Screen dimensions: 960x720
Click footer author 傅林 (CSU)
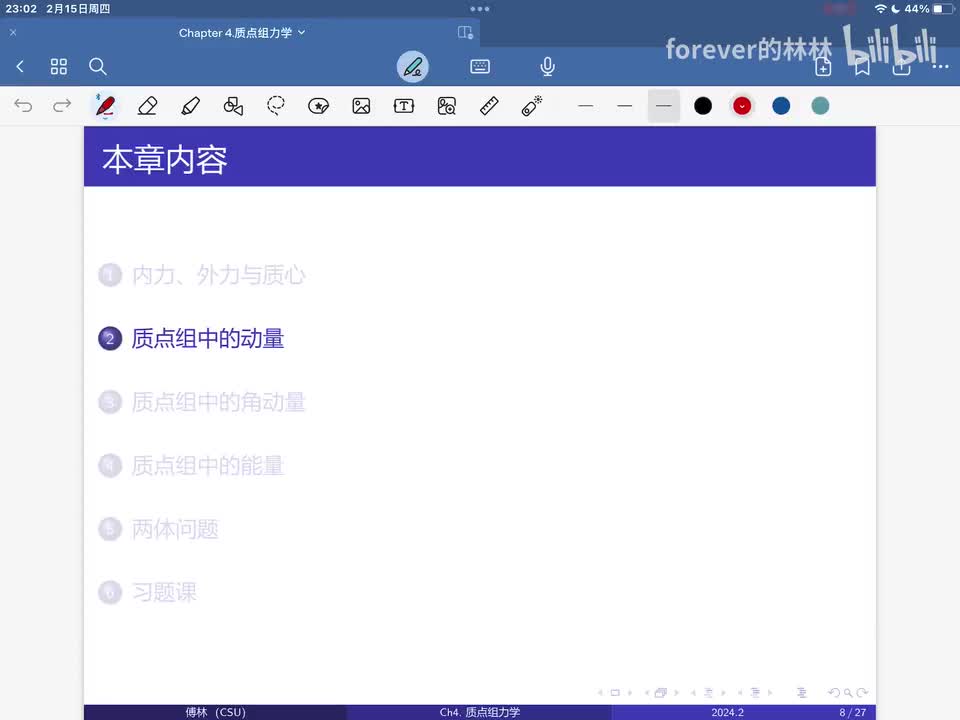[216, 712]
